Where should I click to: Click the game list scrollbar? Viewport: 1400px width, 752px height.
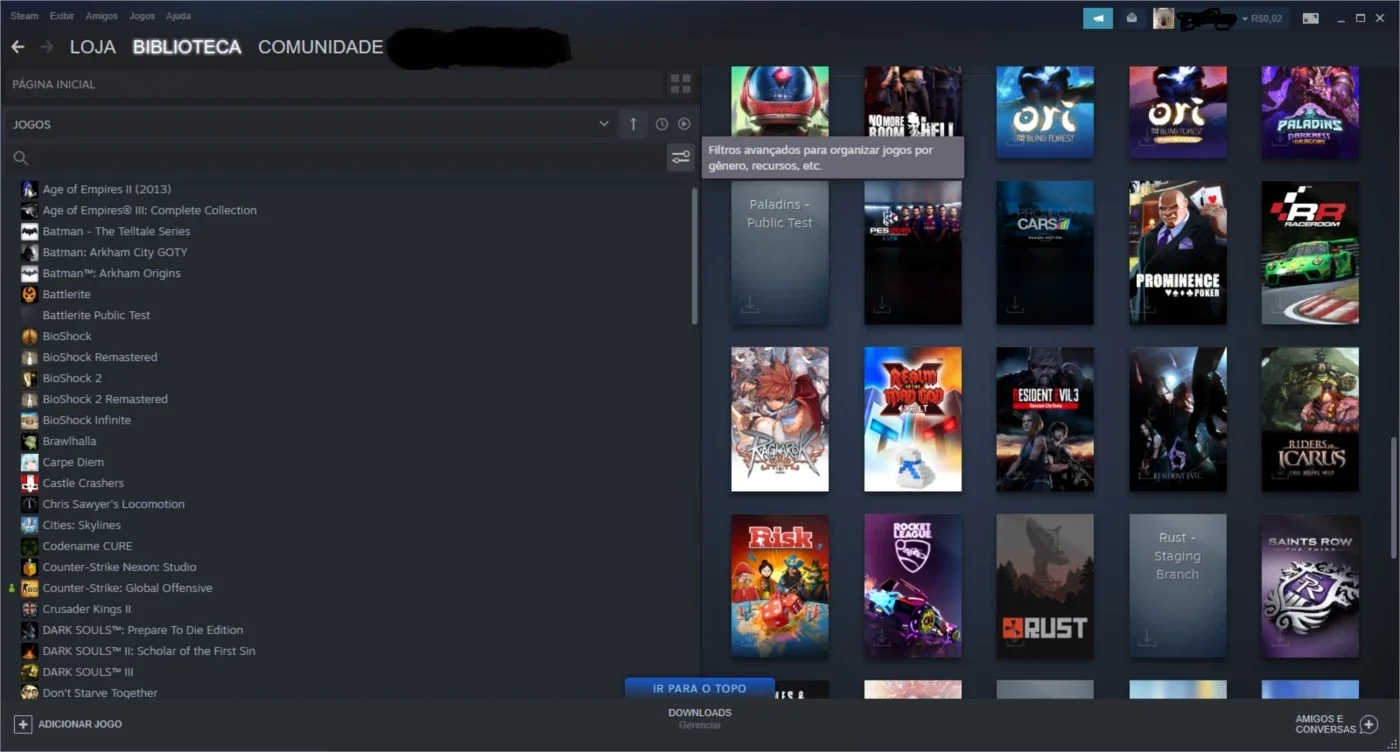point(695,256)
